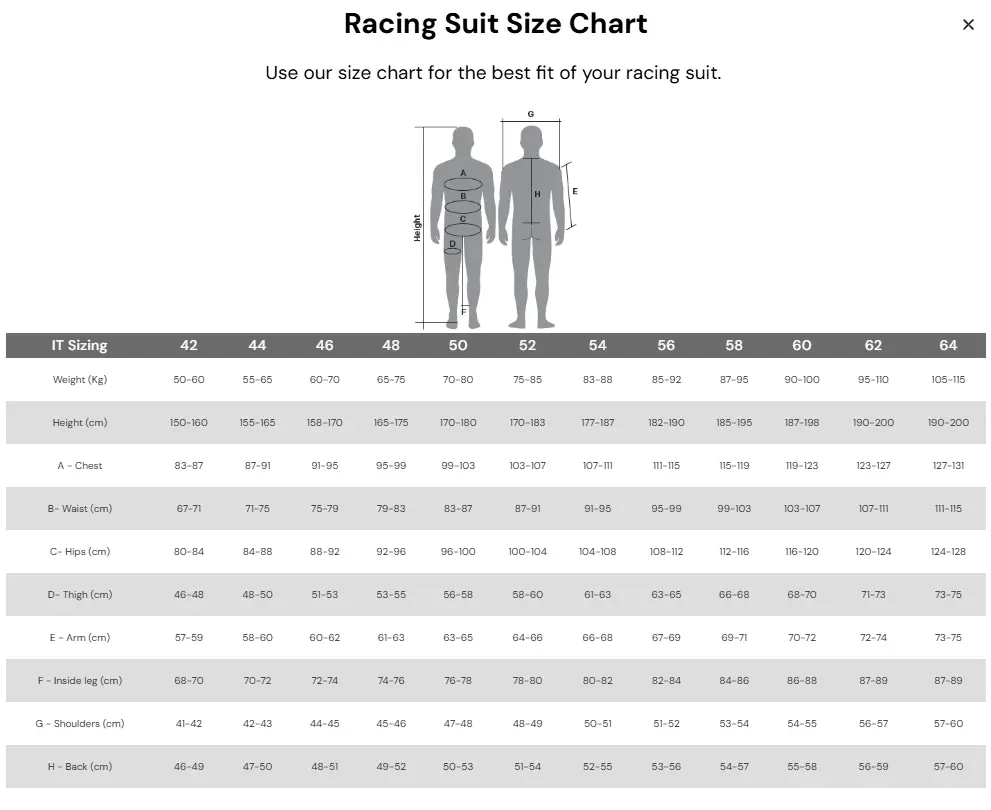The height and width of the screenshot is (810, 991).
Task: Select the C- Hips (cm) row label
Action: [x=80, y=552]
